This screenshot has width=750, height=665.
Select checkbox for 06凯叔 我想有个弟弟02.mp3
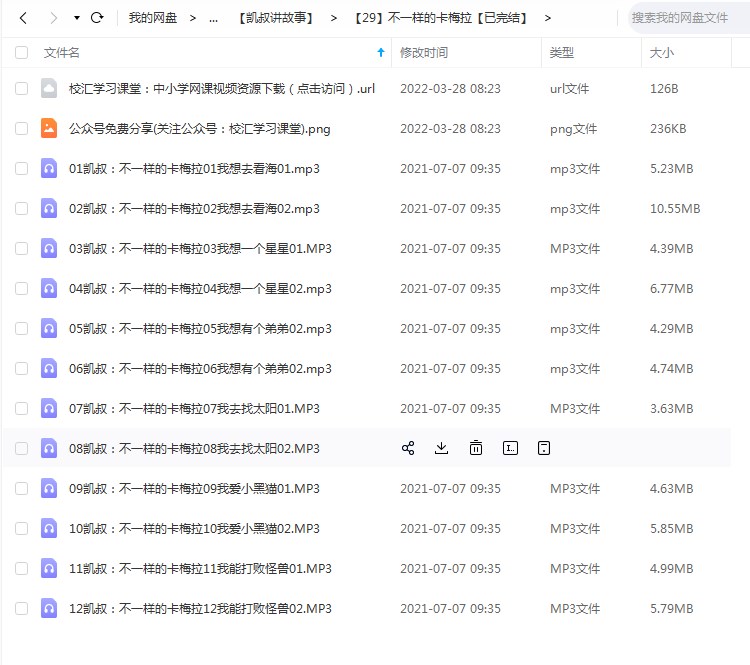[x=22, y=368]
